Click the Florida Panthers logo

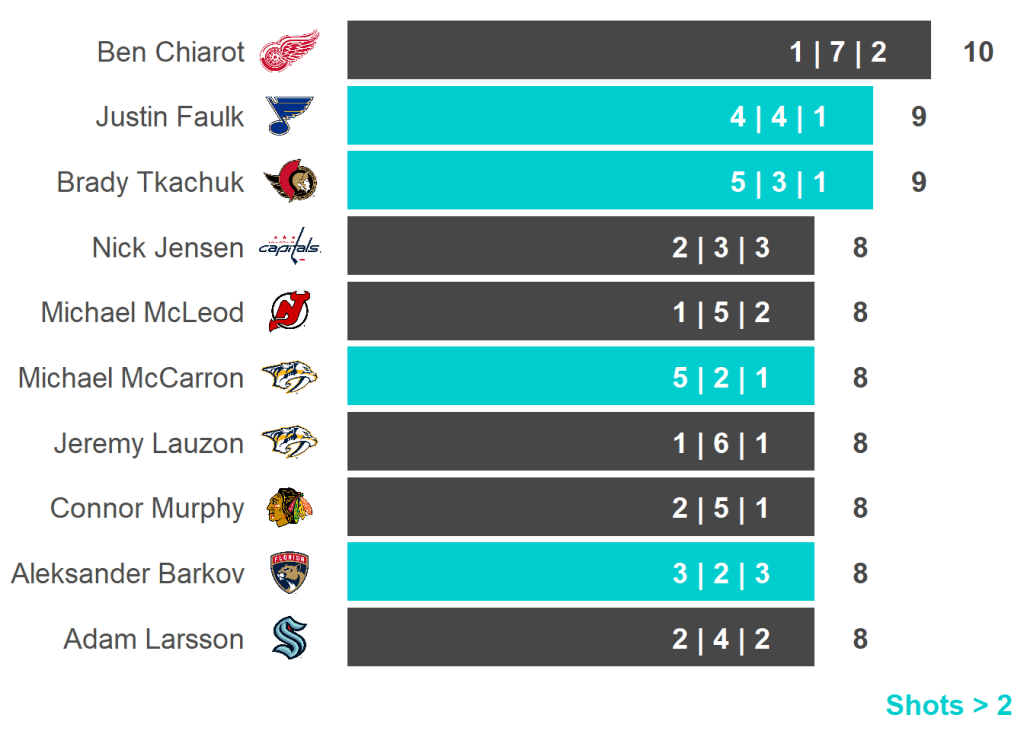(289, 573)
